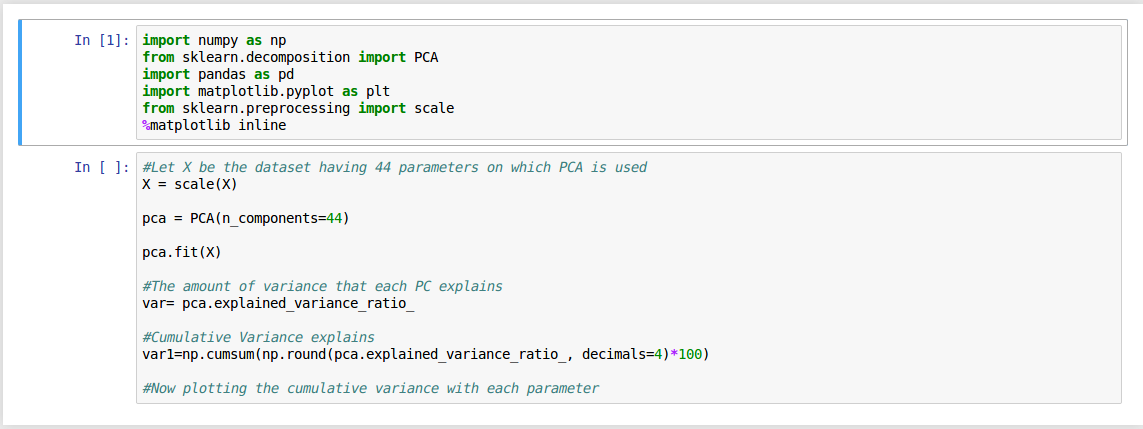Click the '%matplotlib inline' magic line
This screenshot has height=429, width=1143.
coord(214,125)
